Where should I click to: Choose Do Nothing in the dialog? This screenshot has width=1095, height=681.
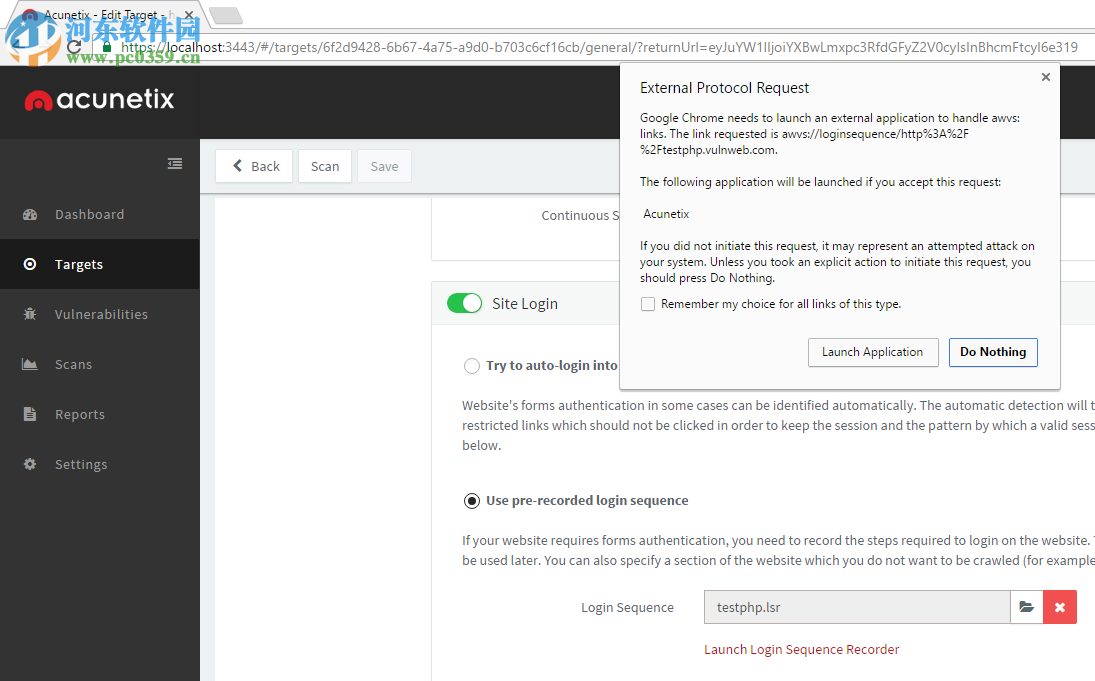[992, 352]
